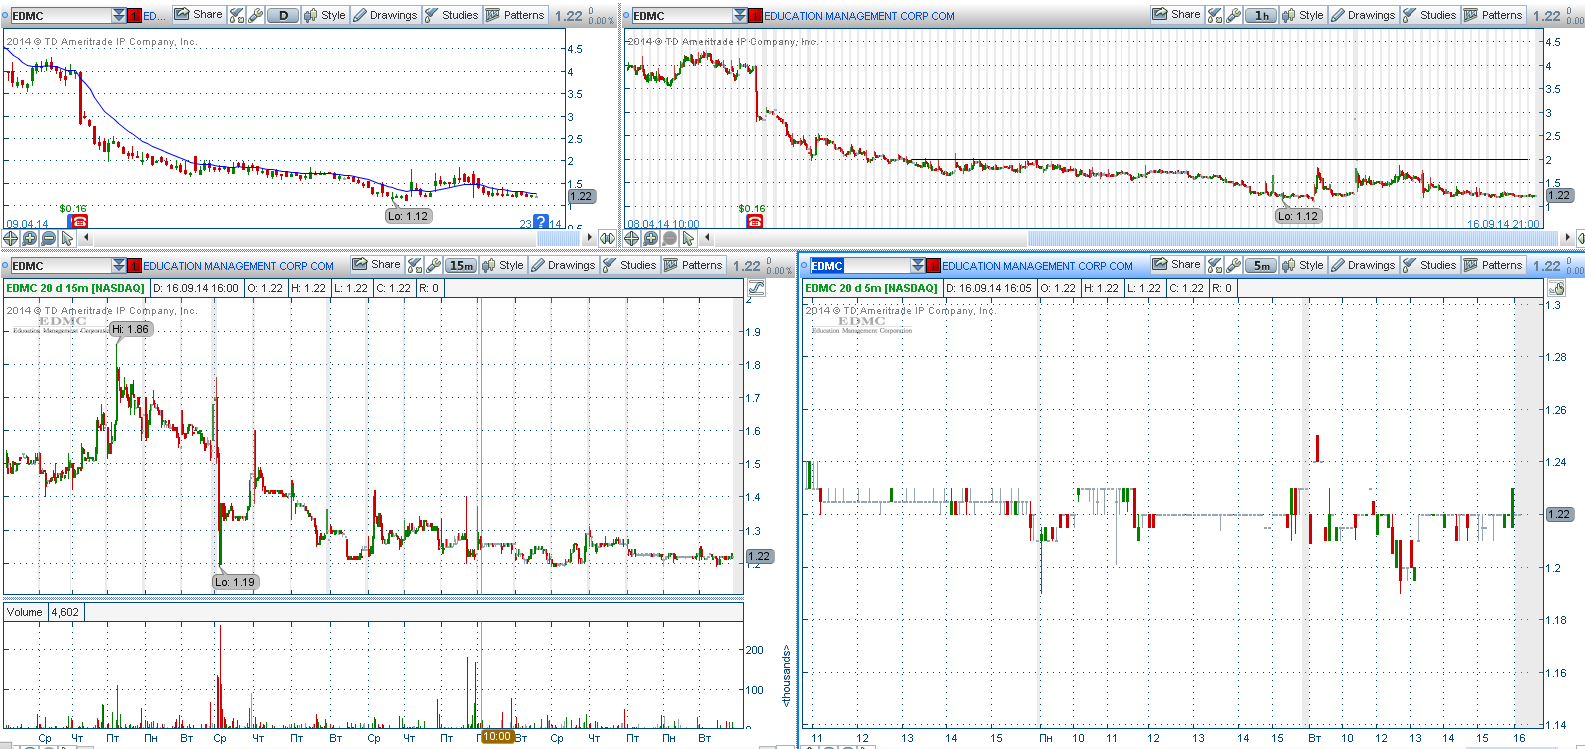This screenshot has height=749, width=1585.
Task: Open Share menu in 1h chart panel
Action: pos(1177,15)
